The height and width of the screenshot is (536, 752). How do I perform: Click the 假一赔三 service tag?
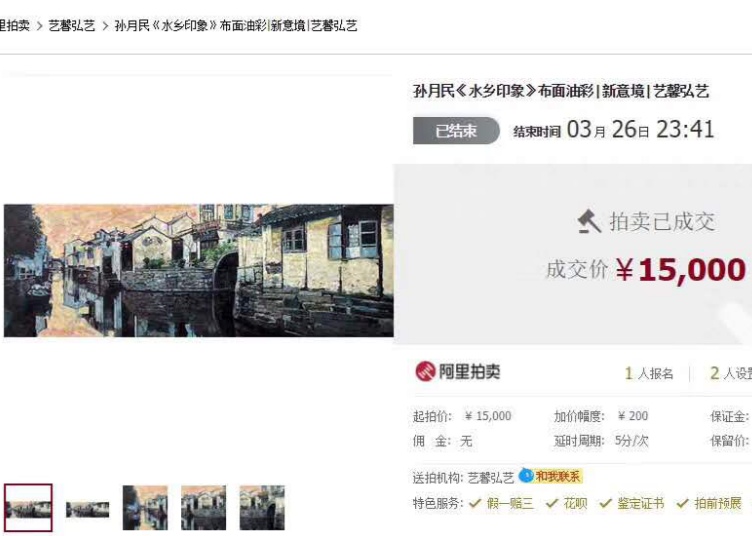[x=510, y=503]
